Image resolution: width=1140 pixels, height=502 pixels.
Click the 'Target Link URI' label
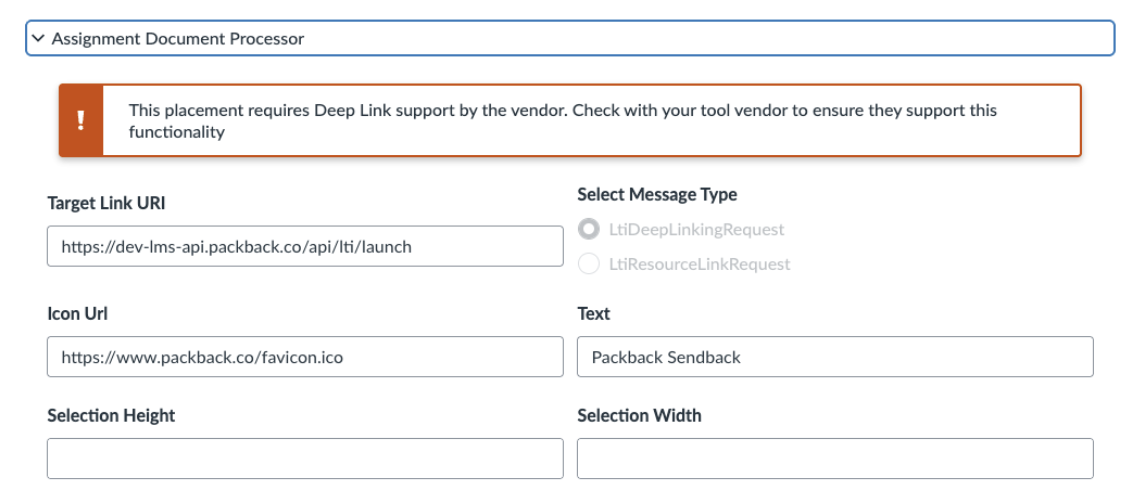106,203
